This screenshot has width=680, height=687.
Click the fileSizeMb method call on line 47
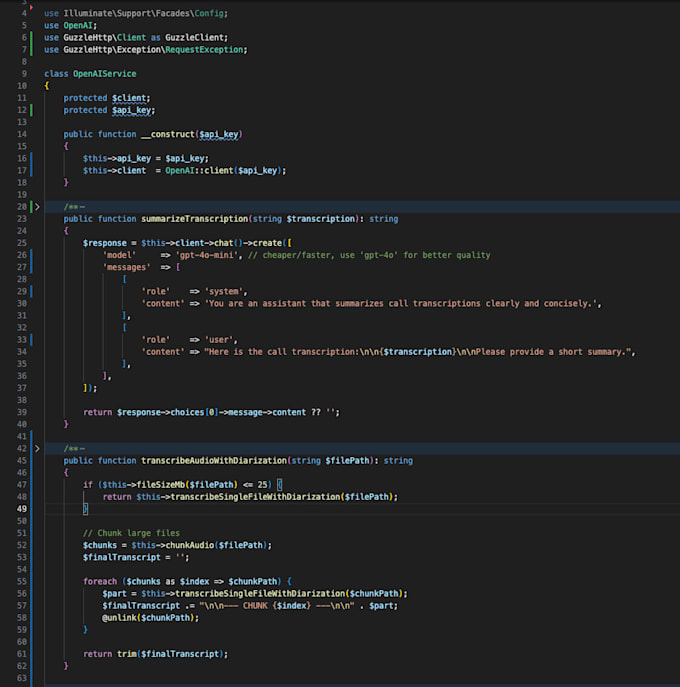160,485
